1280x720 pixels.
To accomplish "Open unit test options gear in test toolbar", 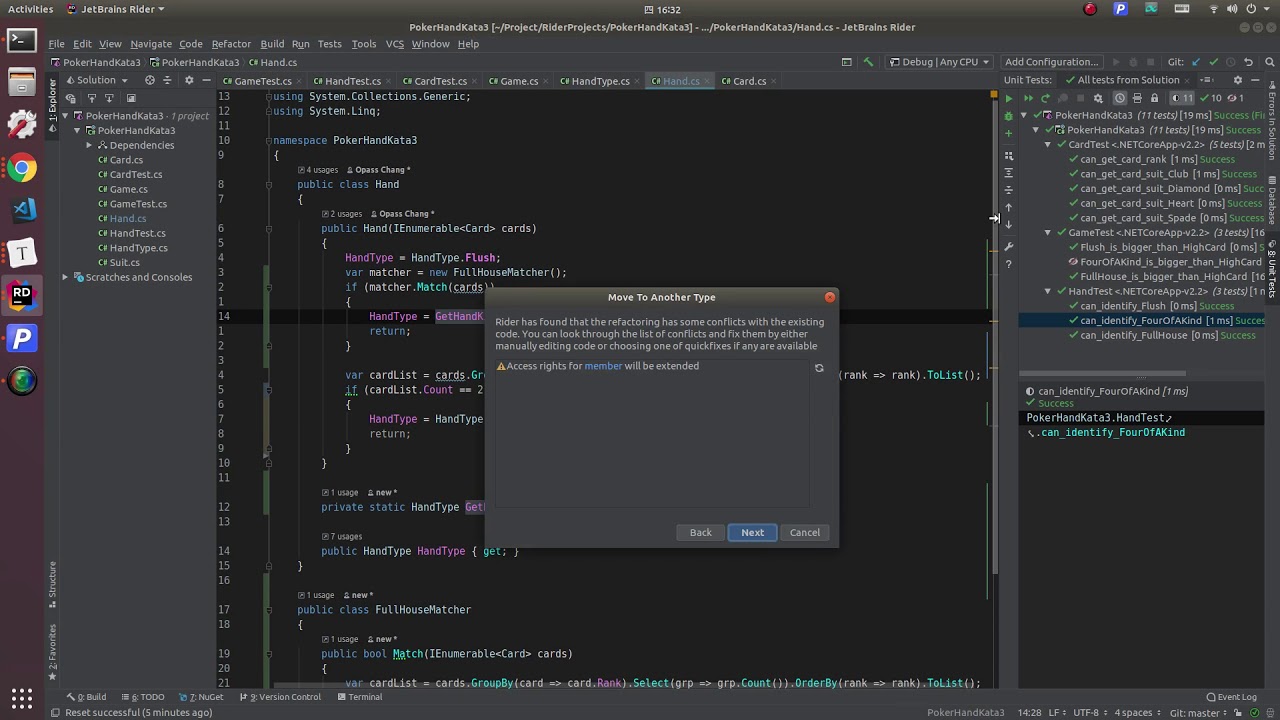I will (x=1098, y=98).
